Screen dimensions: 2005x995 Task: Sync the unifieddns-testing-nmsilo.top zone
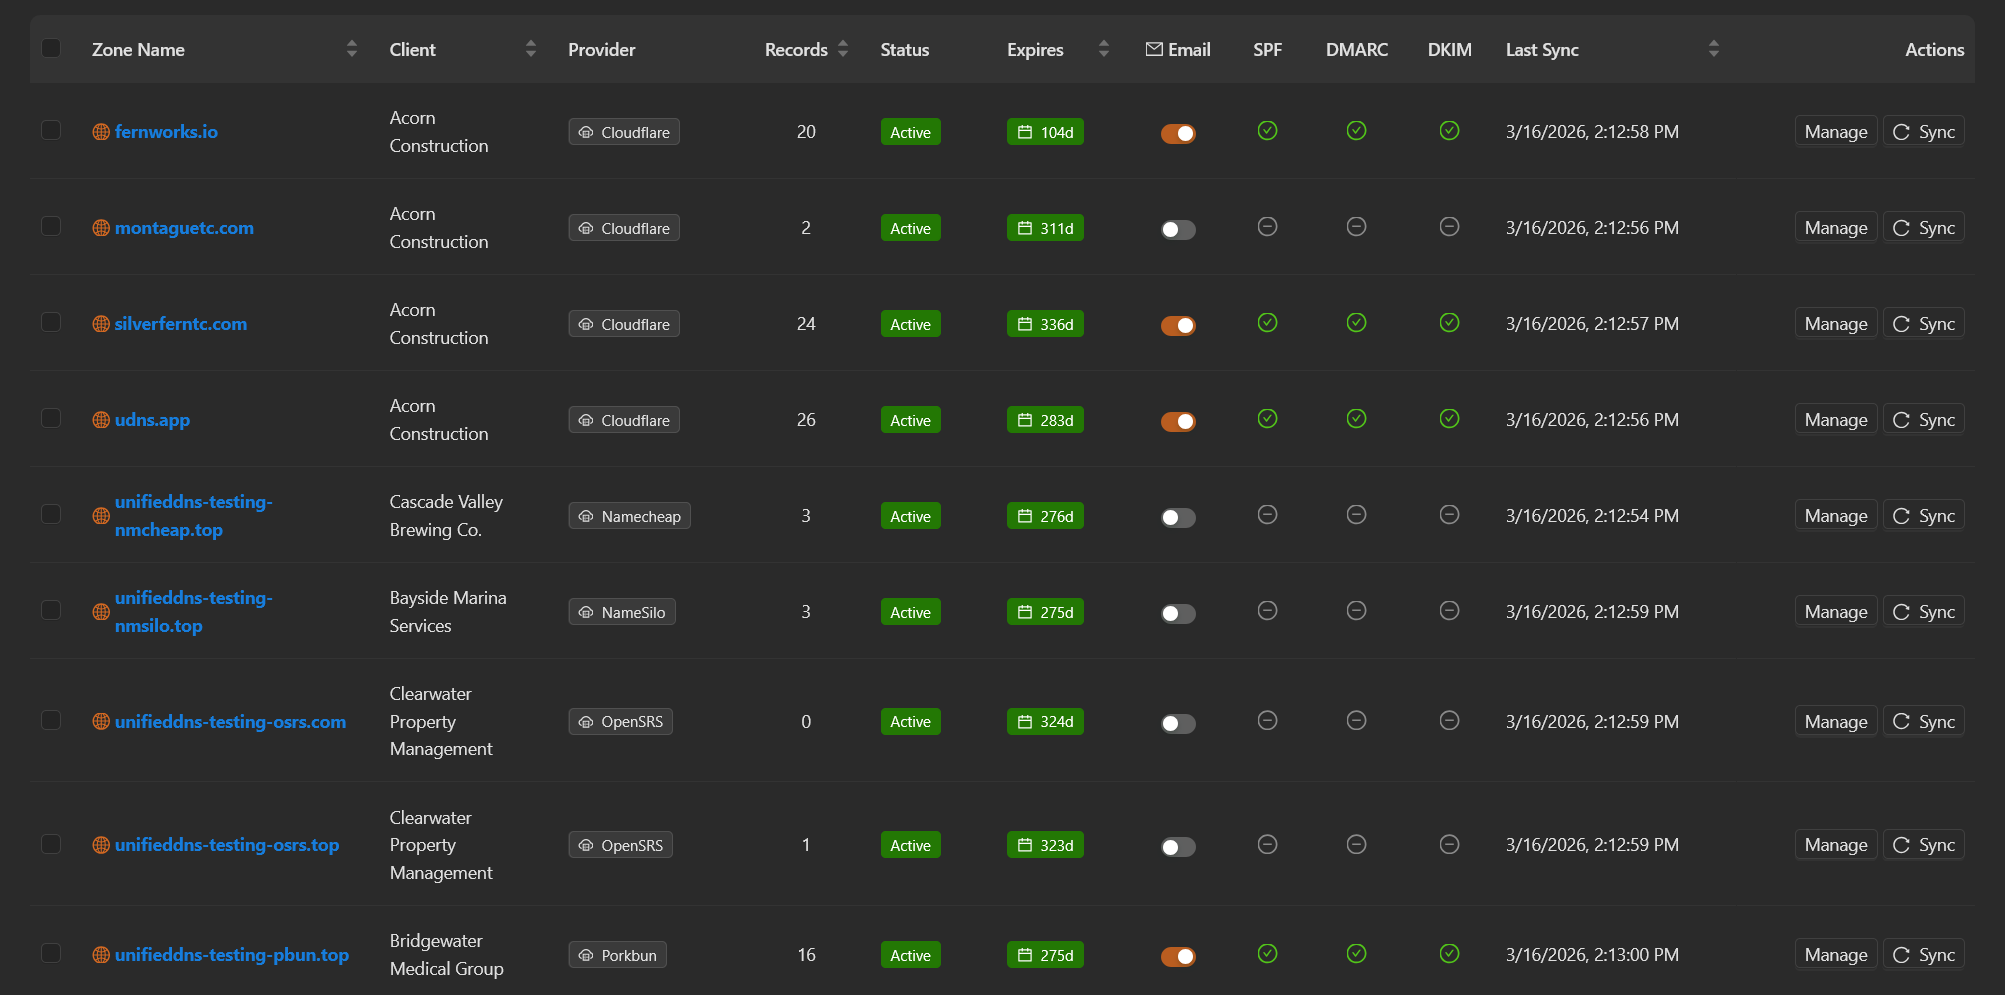(1924, 612)
